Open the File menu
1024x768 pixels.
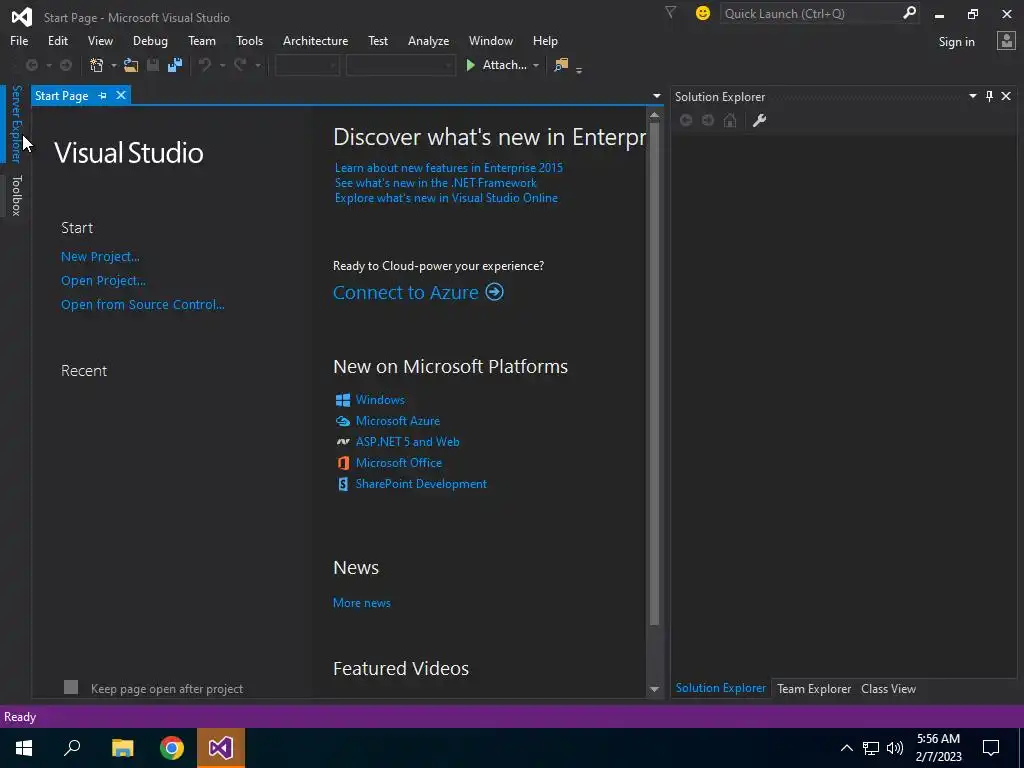pos(19,40)
